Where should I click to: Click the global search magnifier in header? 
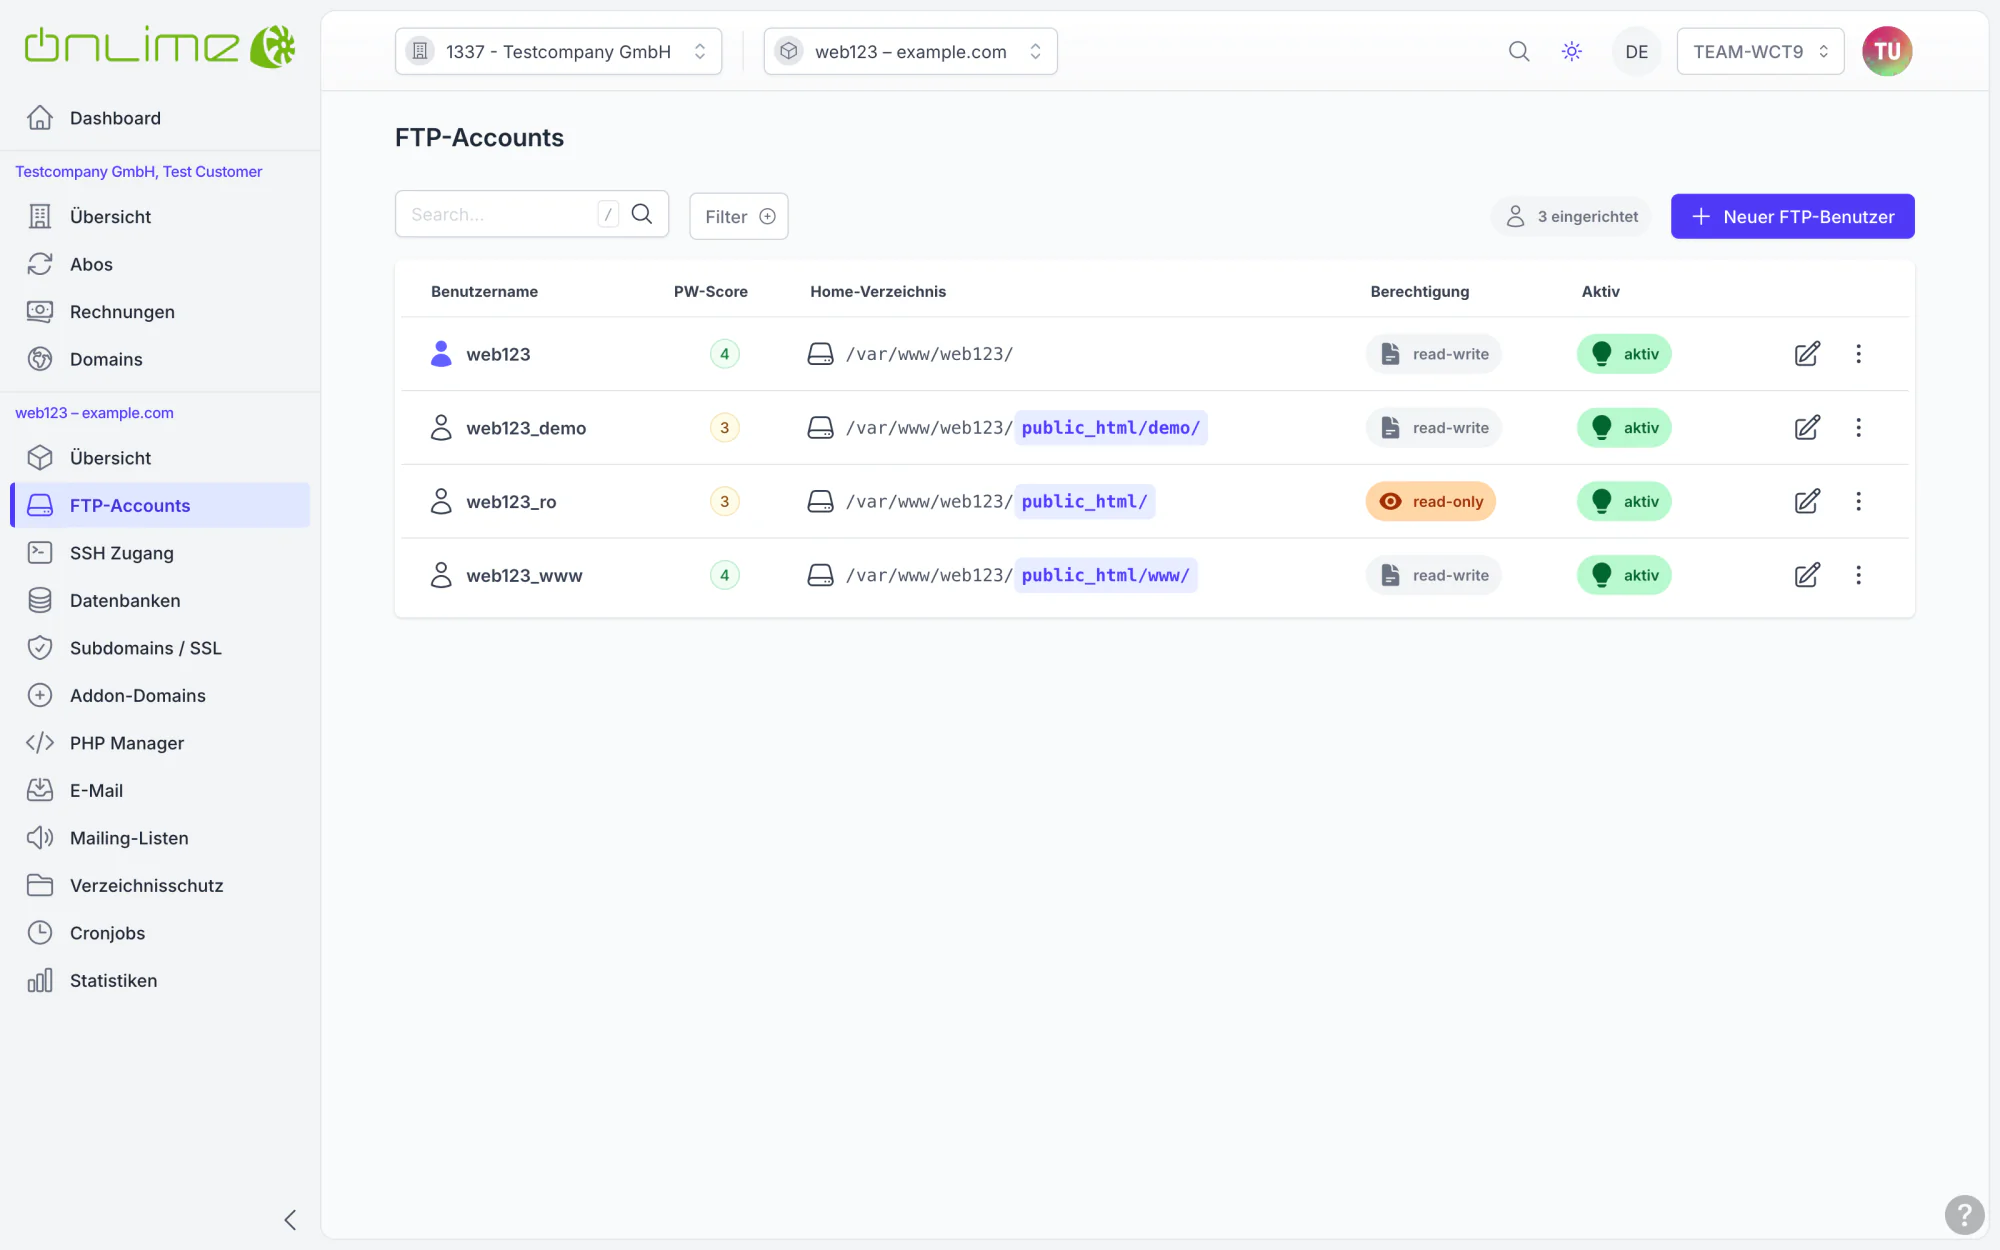click(x=1519, y=51)
